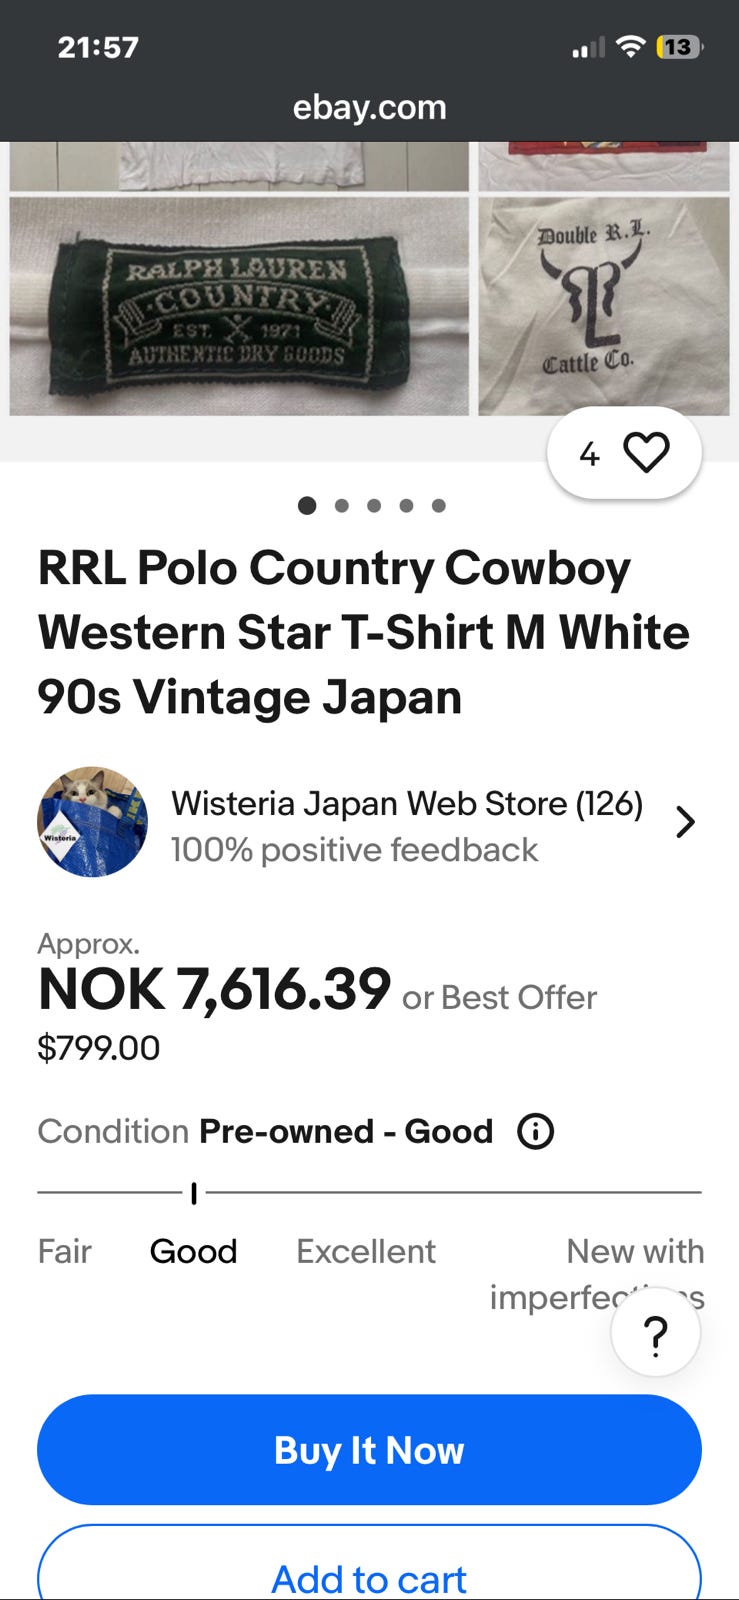Open condition info icon
This screenshot has width=739, height=1600.
[x=535, y=1131]
